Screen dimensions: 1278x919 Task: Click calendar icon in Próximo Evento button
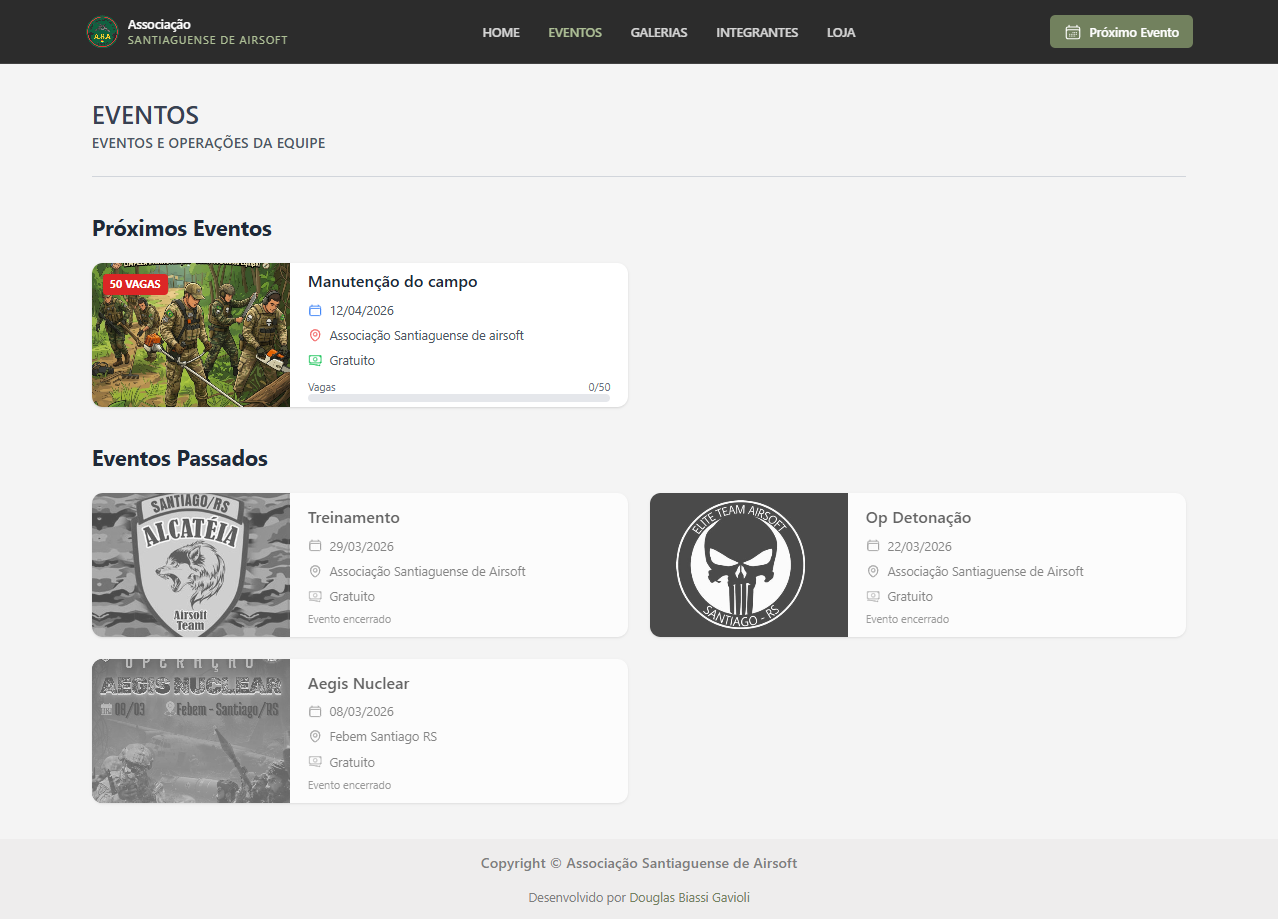[x=1073, y=32]
